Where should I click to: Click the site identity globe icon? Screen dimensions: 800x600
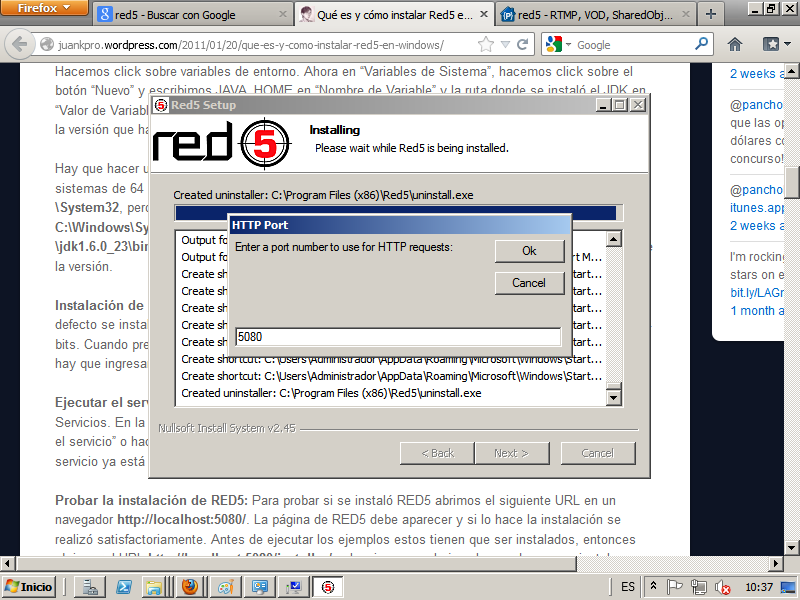[46, 45]
